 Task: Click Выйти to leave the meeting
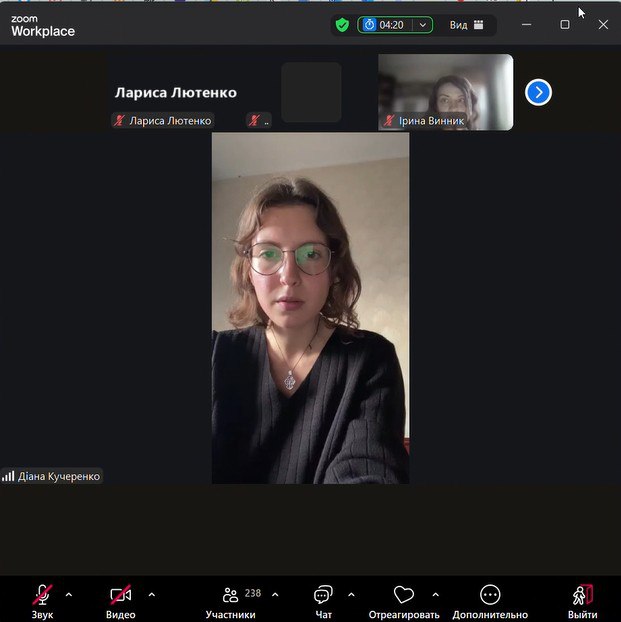coord(582,595)
